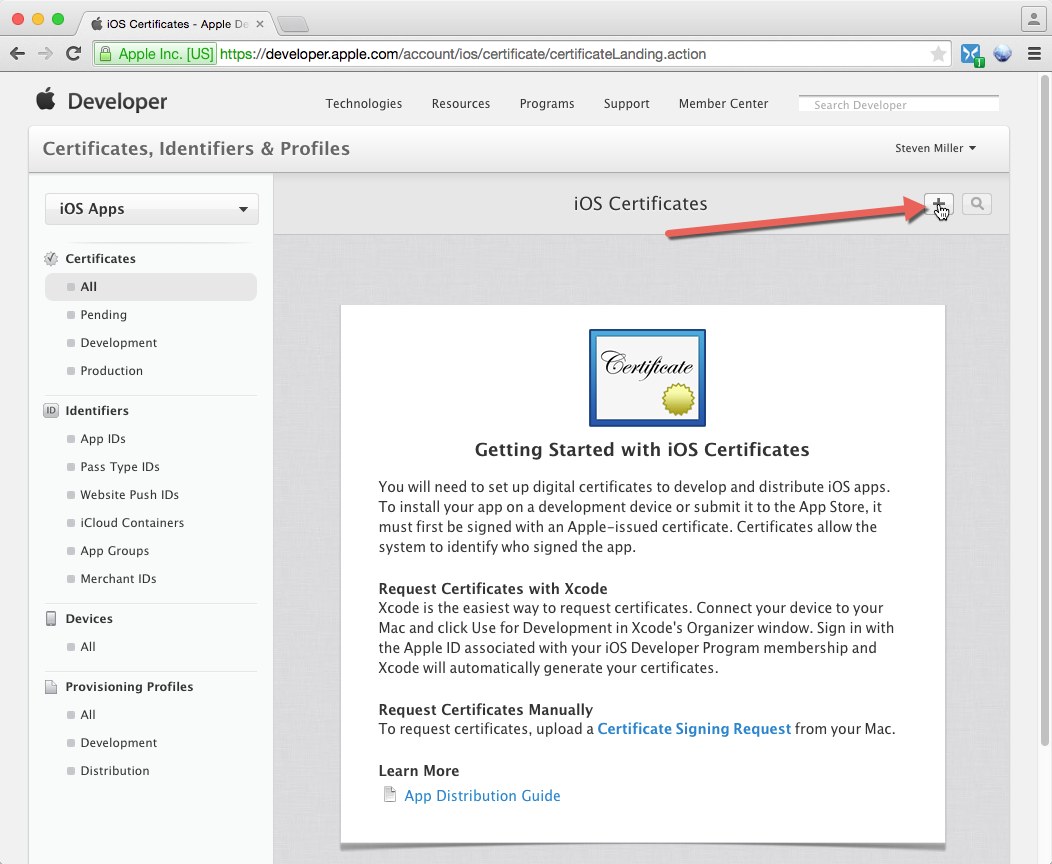Click the Certificates section icon in sidebar
This screenshot has height=864, width=1052.
(x=50, y=258)
